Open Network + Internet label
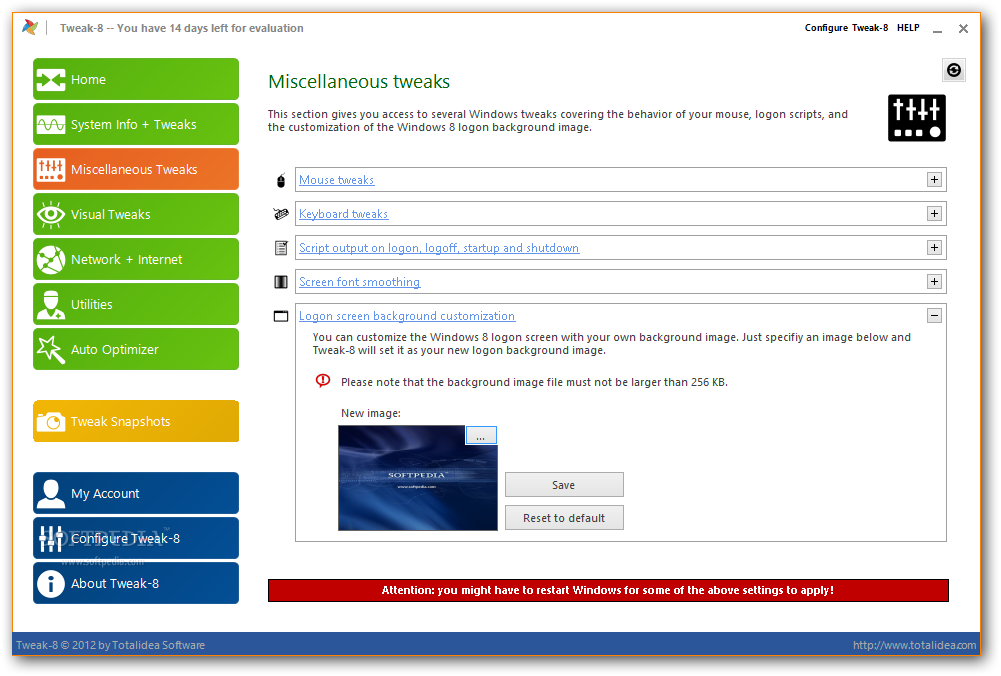 pyautogui.click(x=126, y=260)
